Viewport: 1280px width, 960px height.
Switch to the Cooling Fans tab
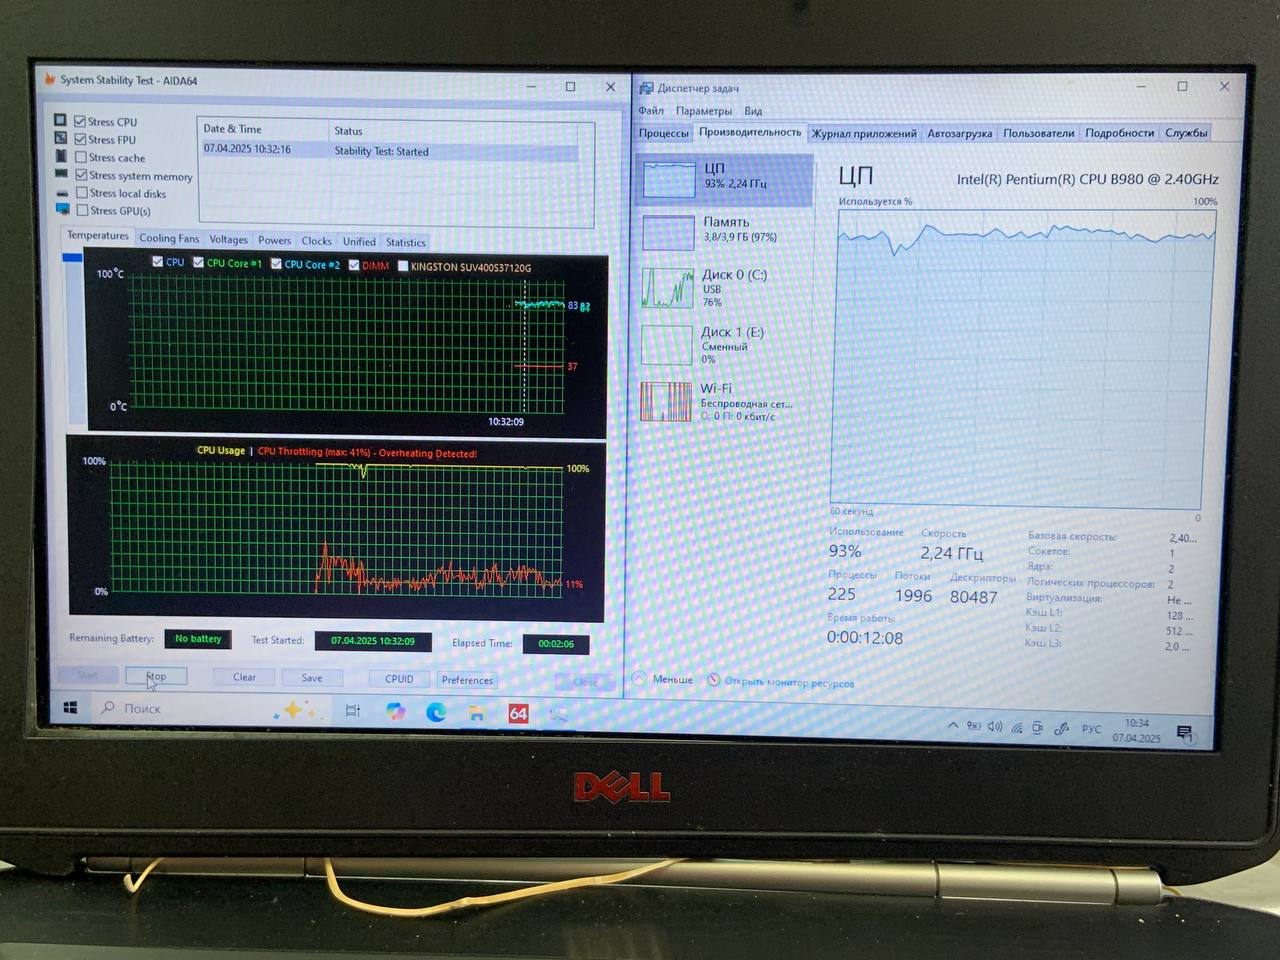click(169, 239)
